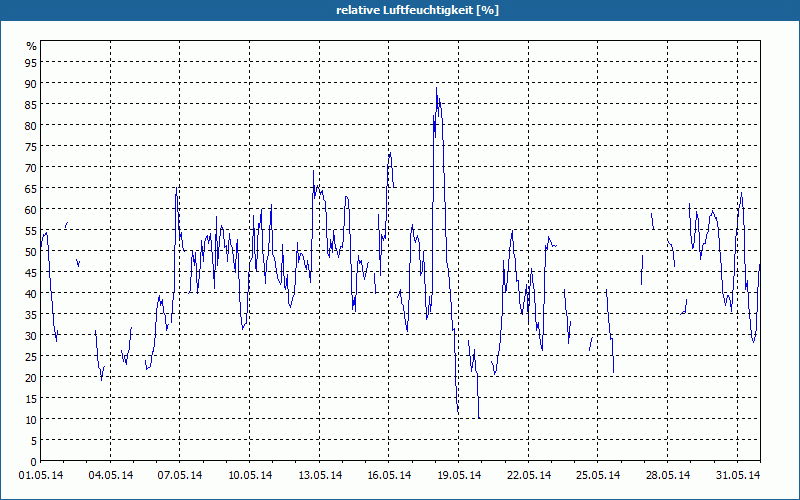This screenshot has height=500, width=800.
Task: Click the highest humidity peak near 18.05.14
Action: pyautogui.click(x=436, y=88)
